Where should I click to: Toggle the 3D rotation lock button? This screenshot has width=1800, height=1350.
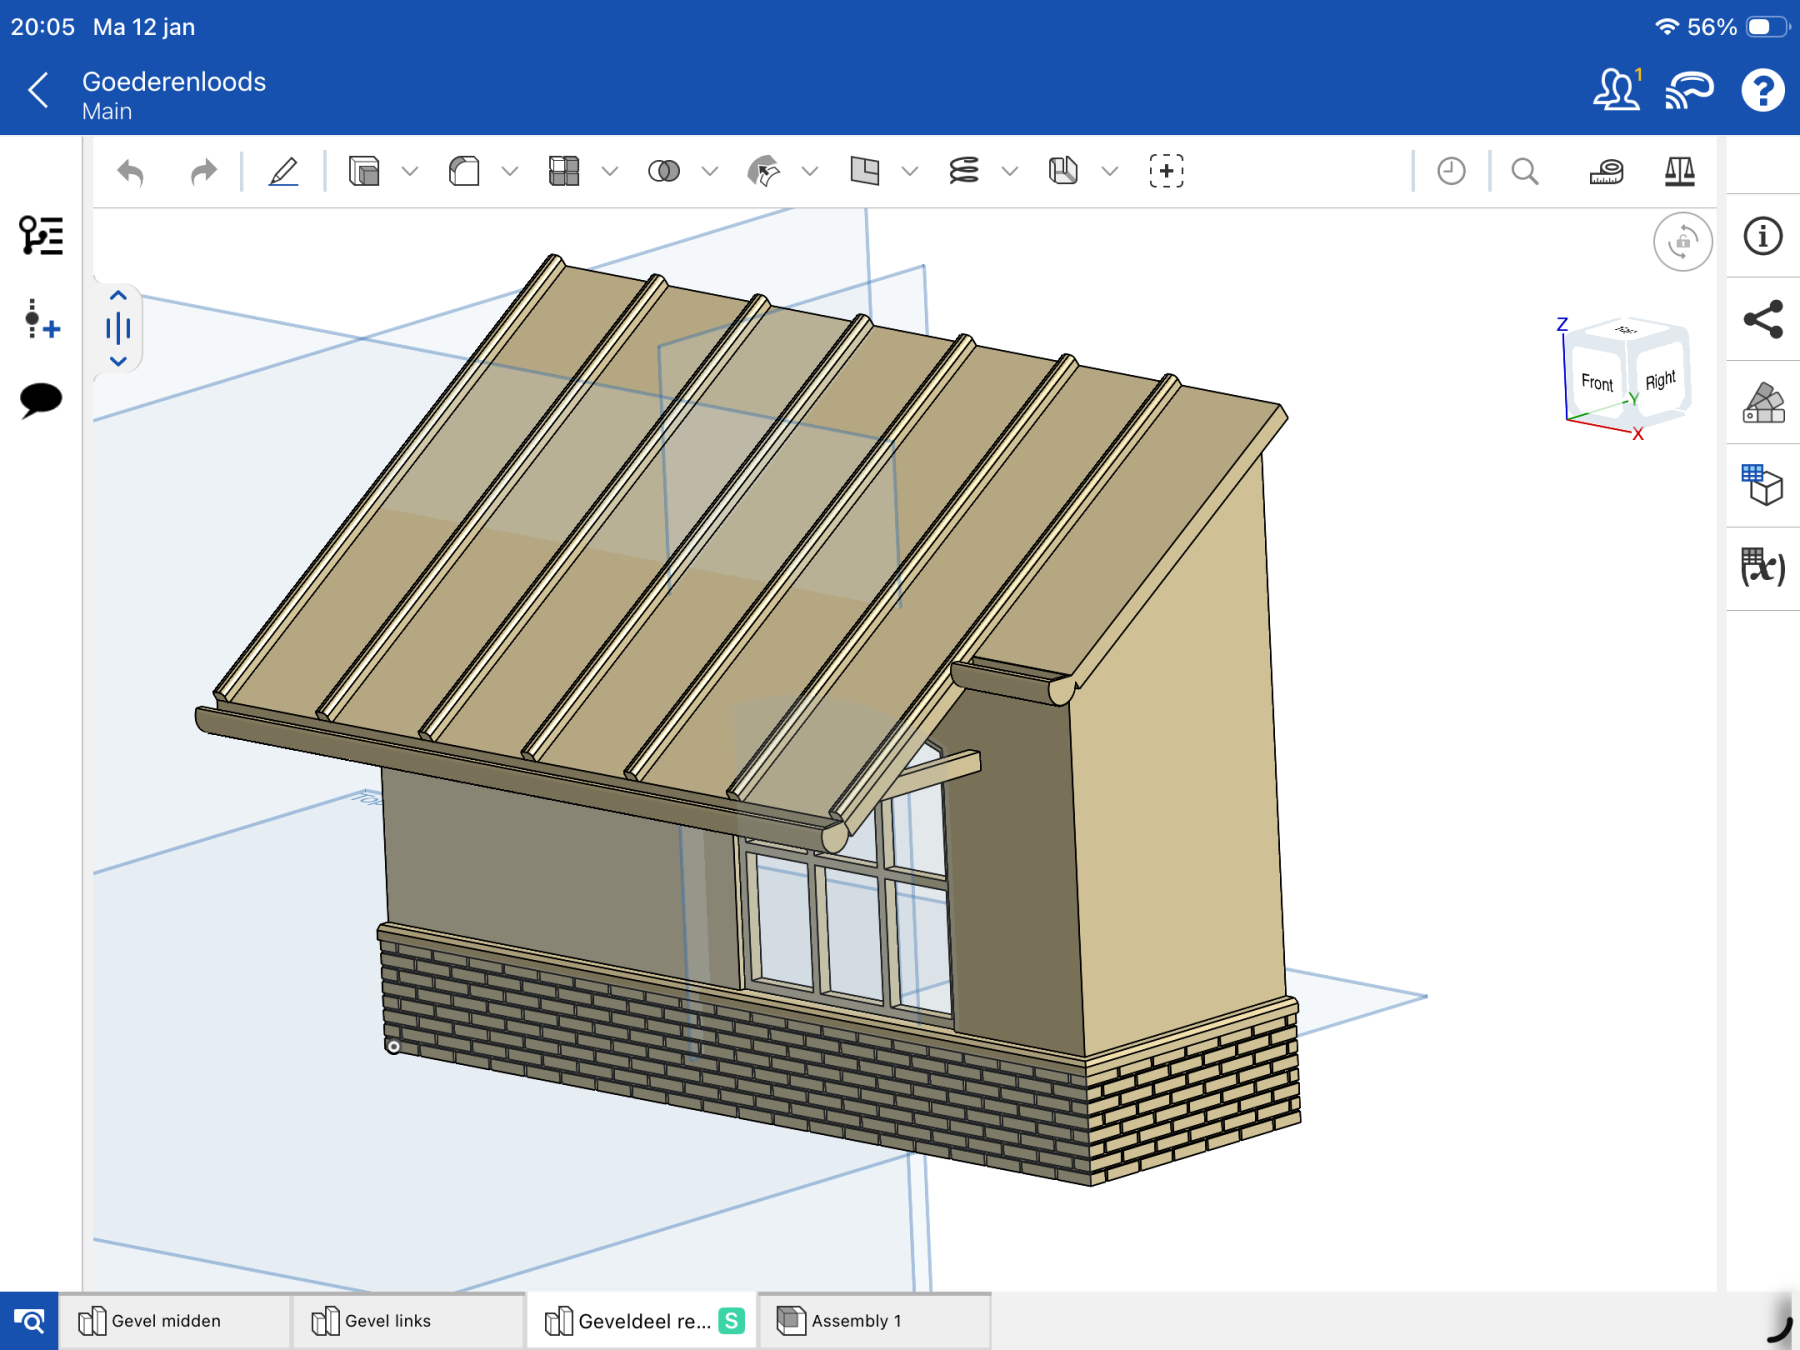[1682, 242]
